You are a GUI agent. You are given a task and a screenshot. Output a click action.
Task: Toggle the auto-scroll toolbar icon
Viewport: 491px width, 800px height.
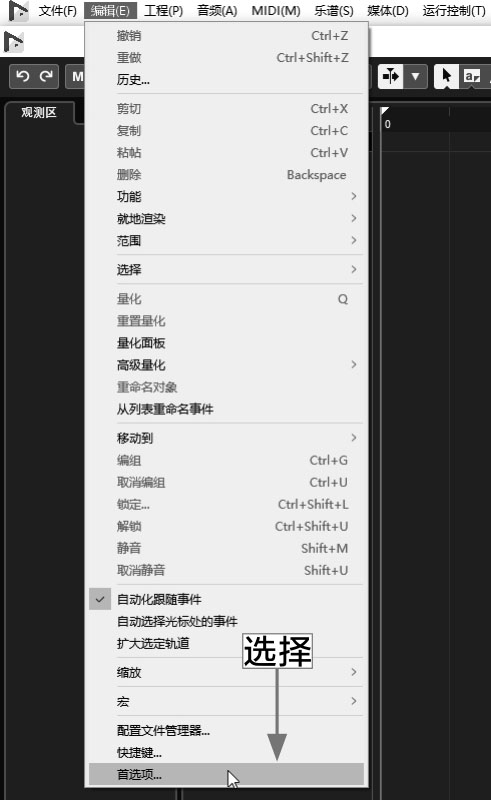pos(391,77)
